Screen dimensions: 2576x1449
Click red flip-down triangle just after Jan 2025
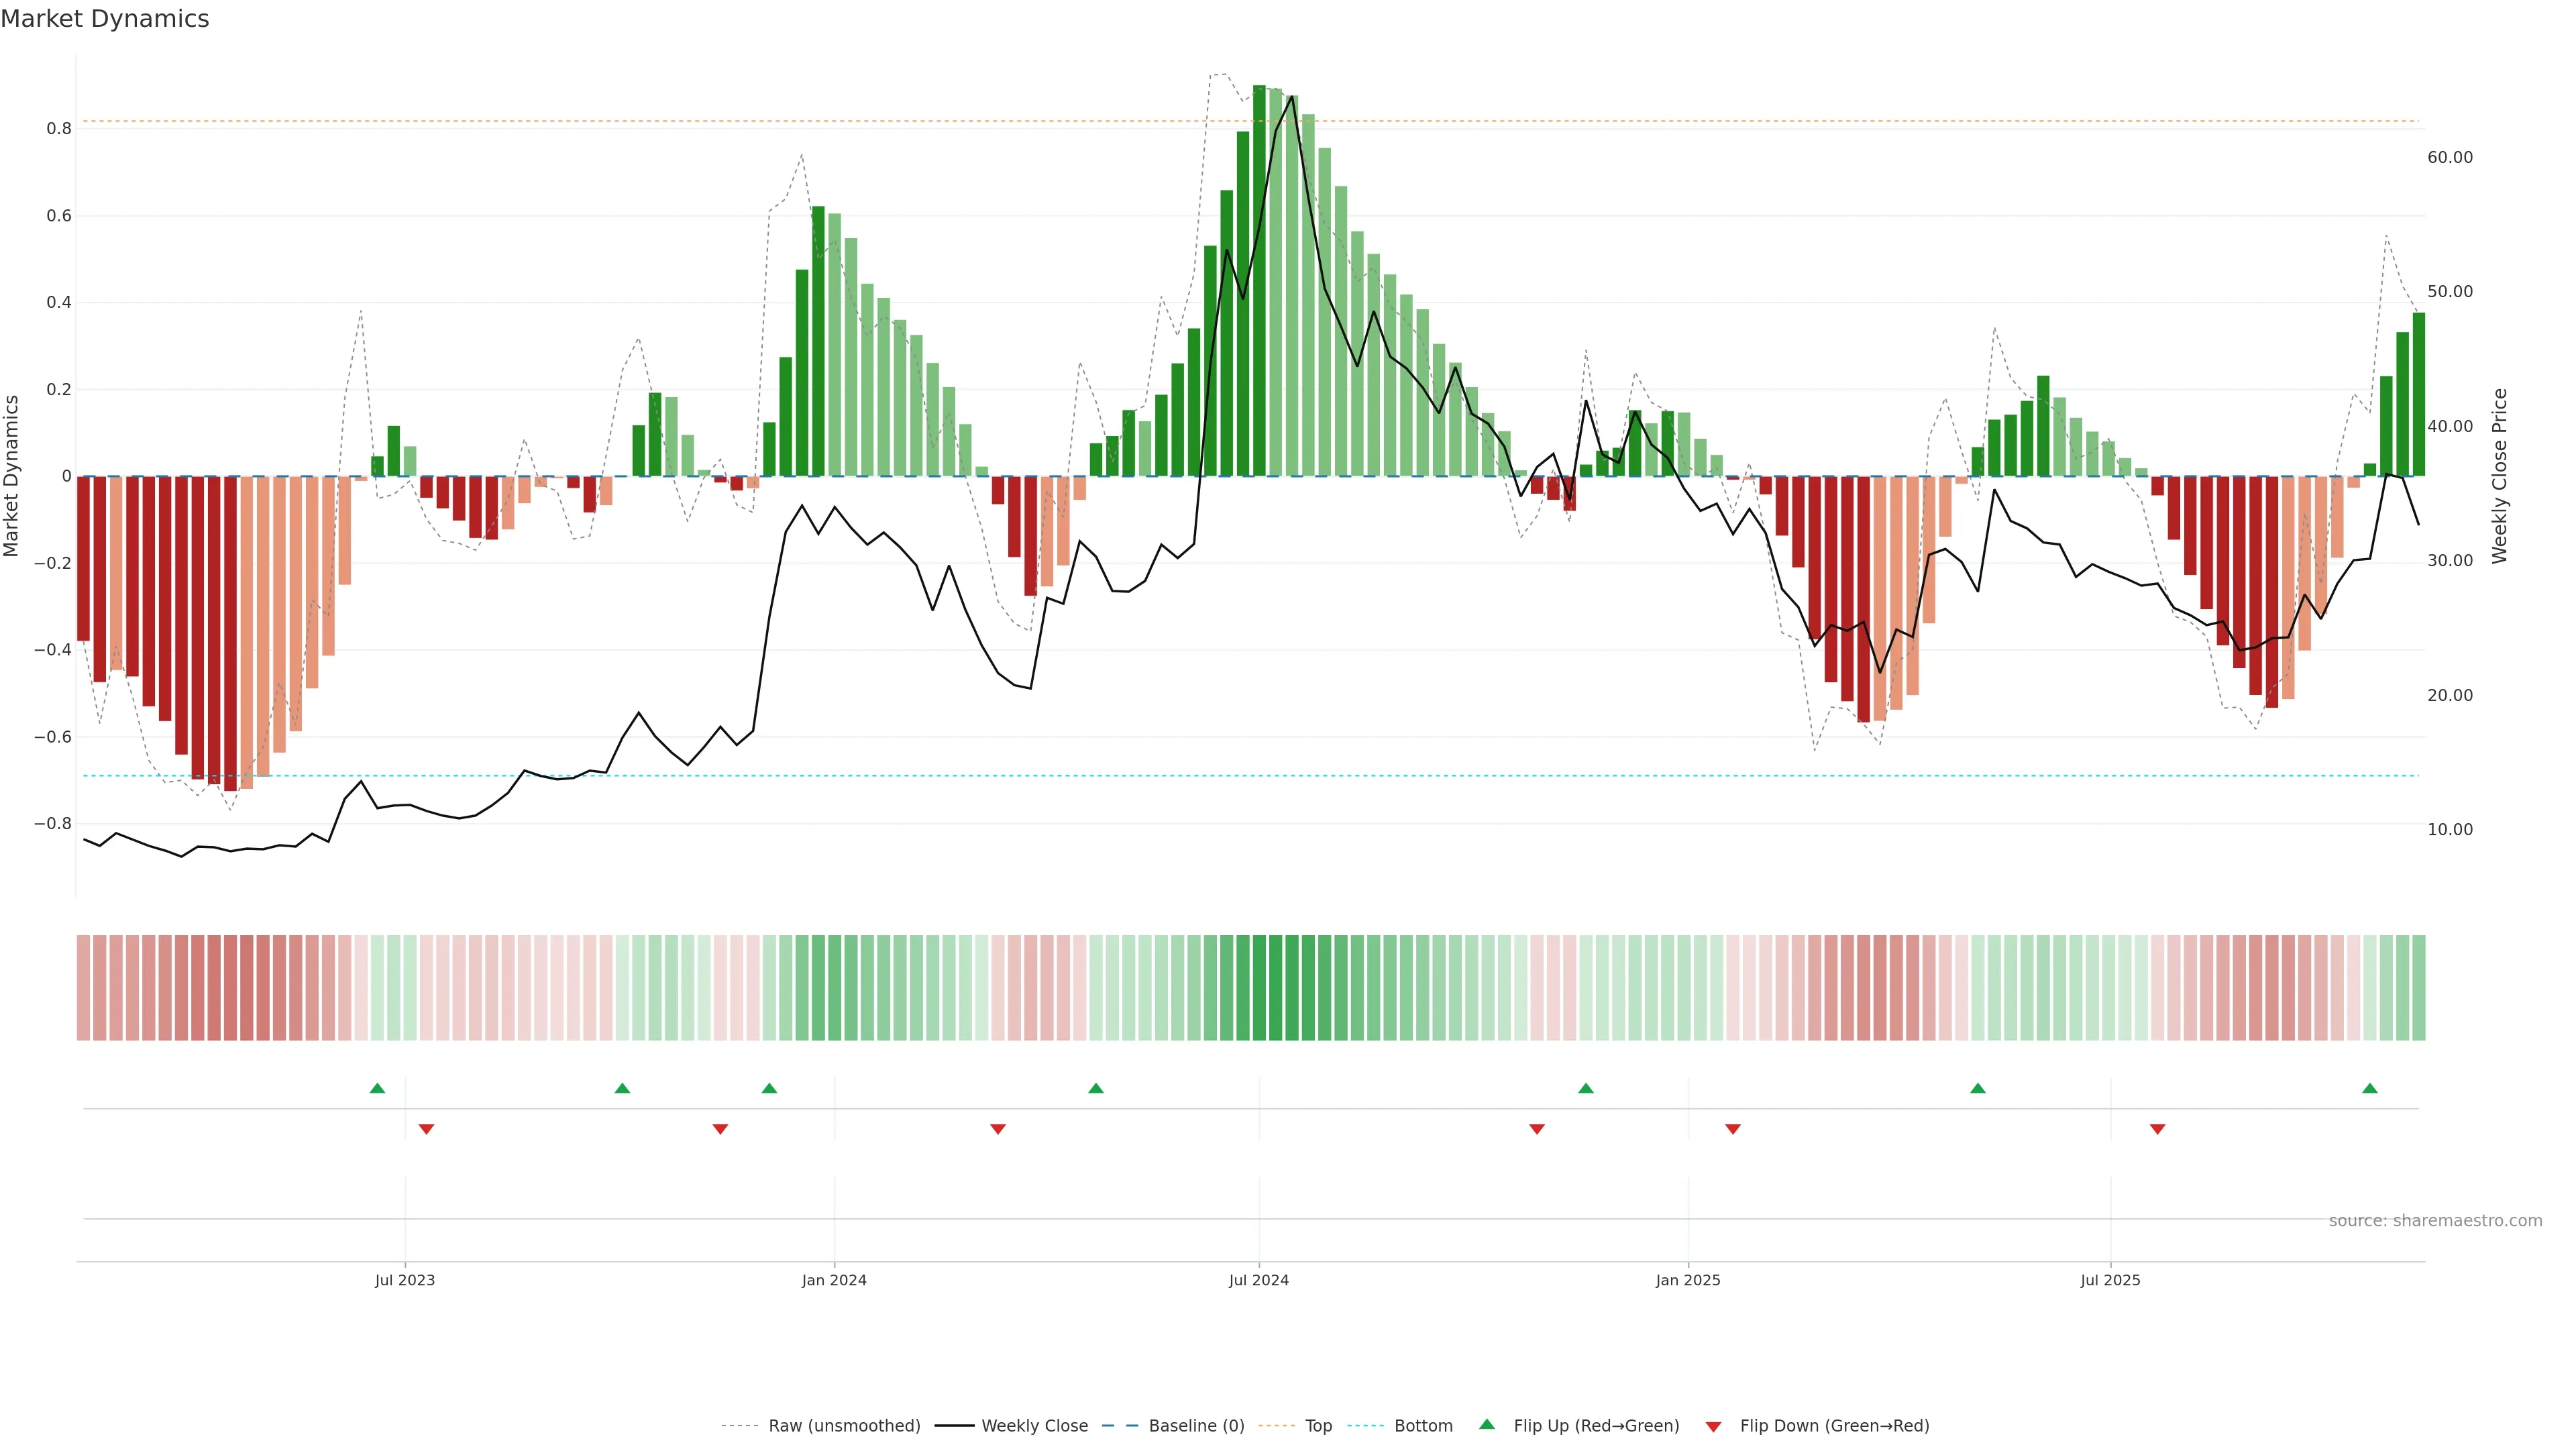click(1733, 1129)
